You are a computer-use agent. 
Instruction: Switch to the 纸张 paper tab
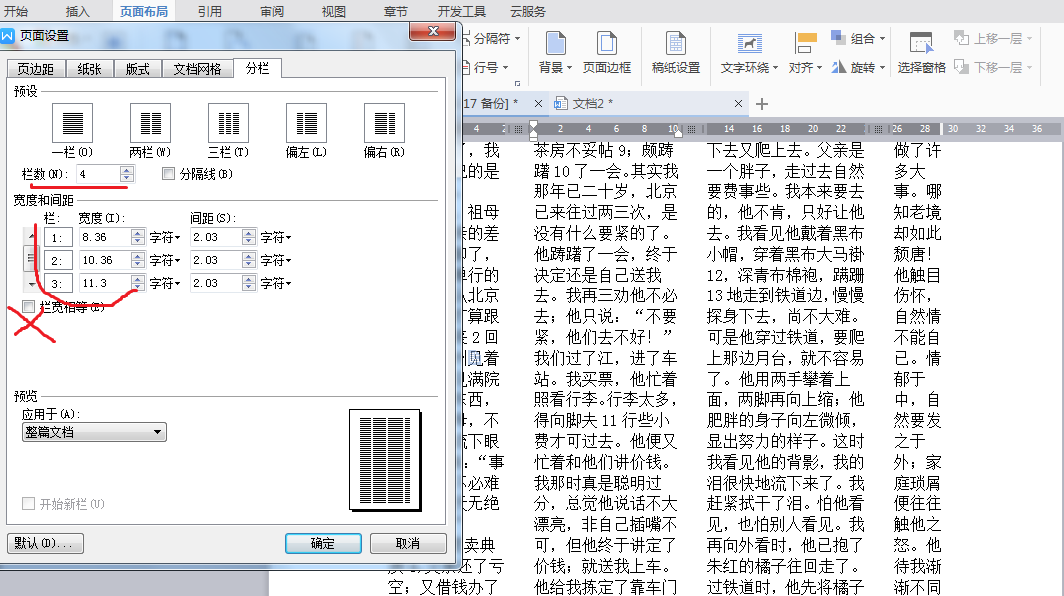(89, 69)
